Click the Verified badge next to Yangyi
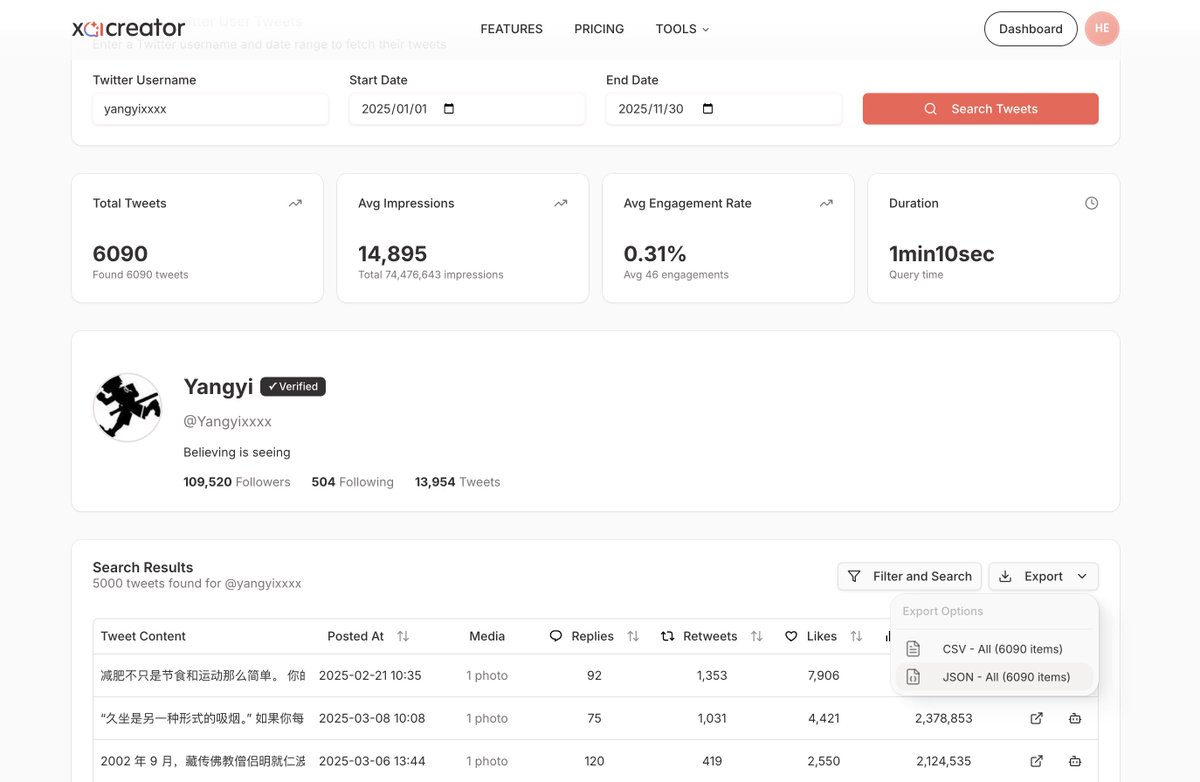The image size is (1200, 782). (293, 386)
